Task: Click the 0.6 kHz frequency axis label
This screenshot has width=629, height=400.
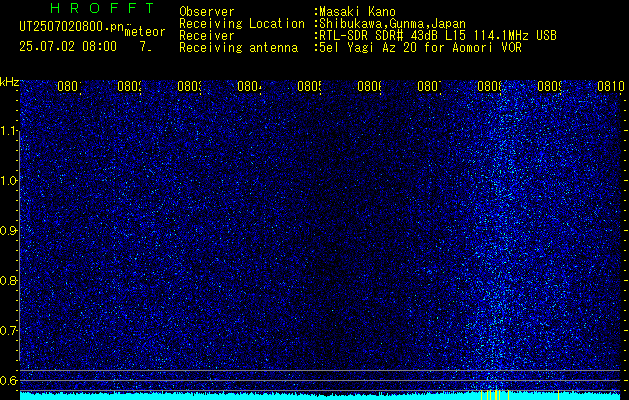Action: (9, 380)
